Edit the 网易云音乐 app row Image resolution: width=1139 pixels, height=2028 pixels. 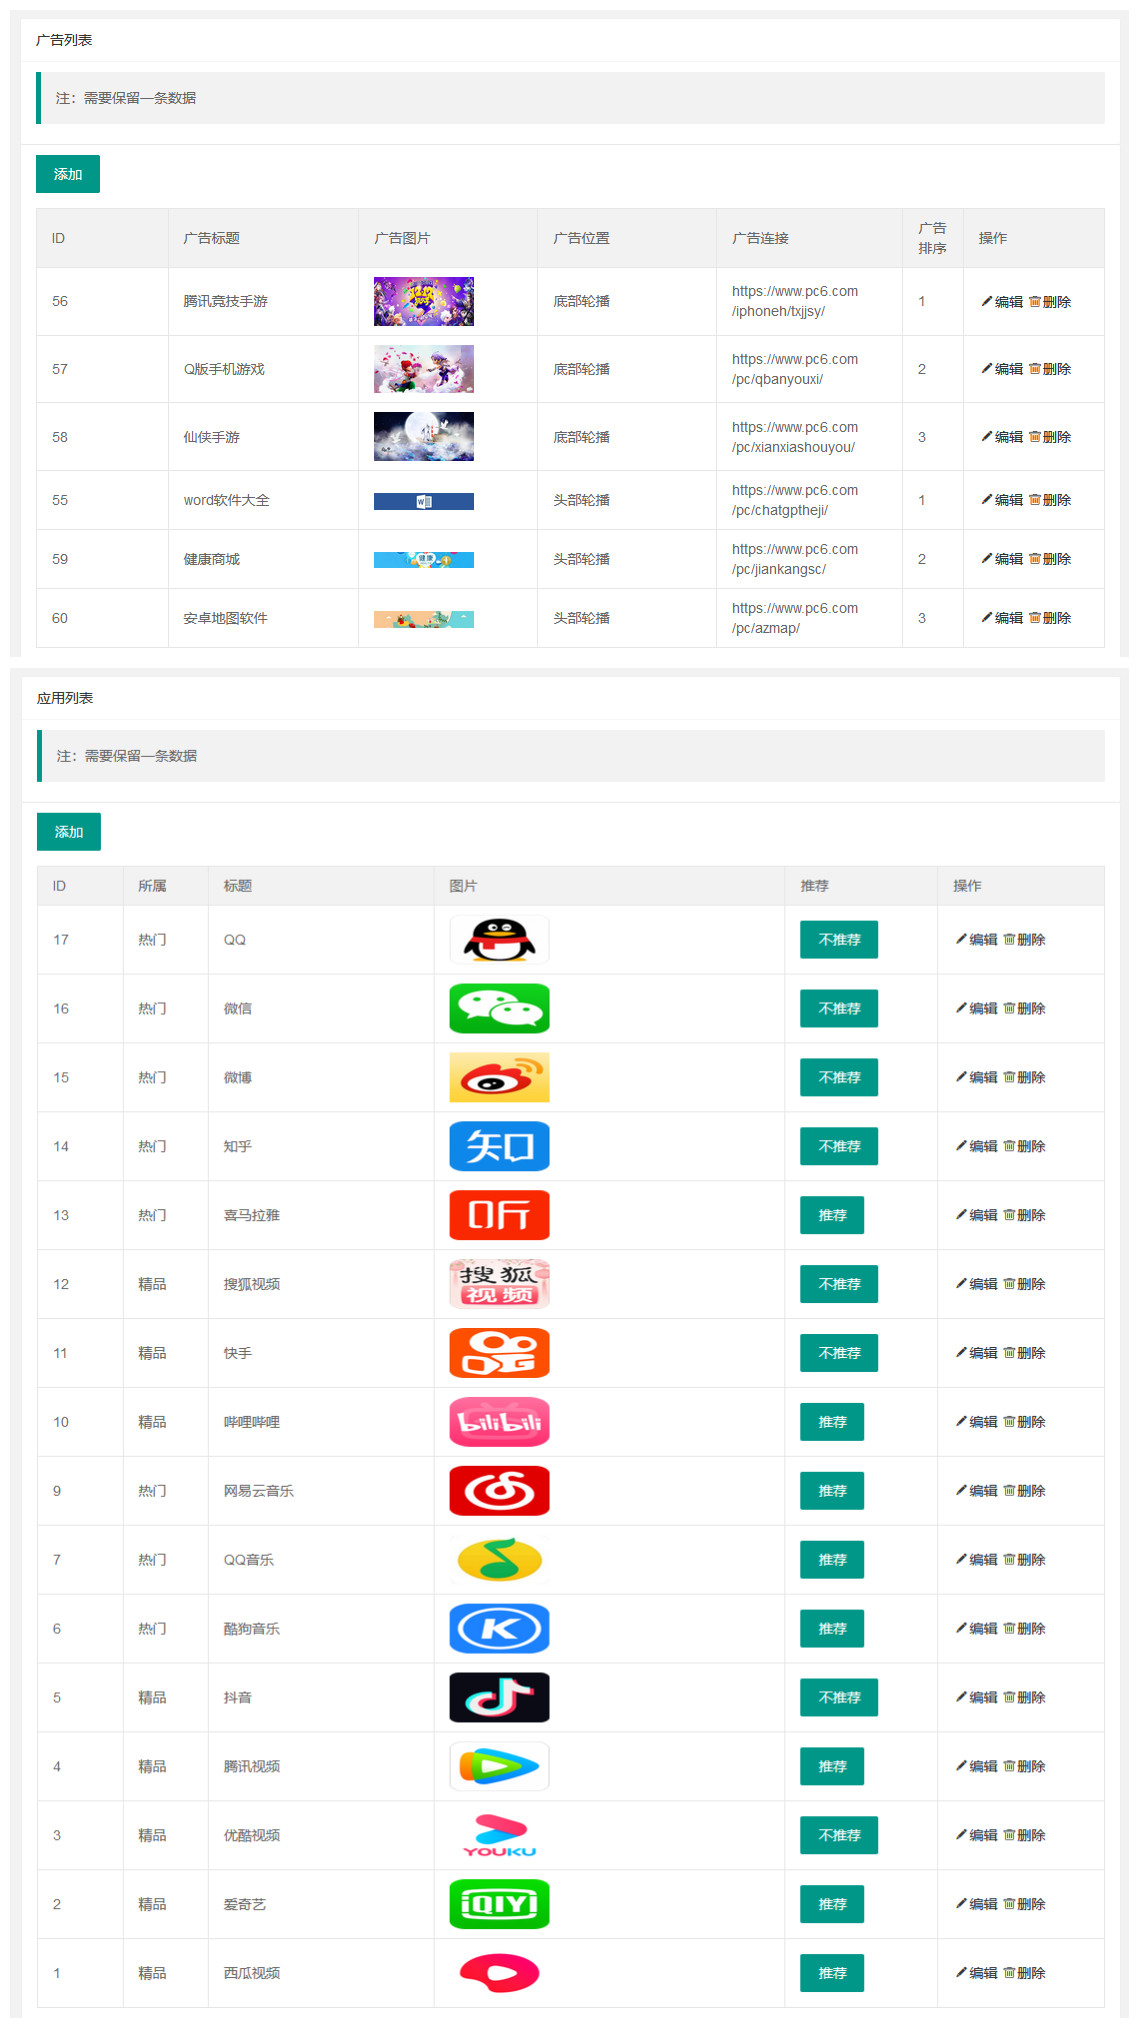point(977,1491)
